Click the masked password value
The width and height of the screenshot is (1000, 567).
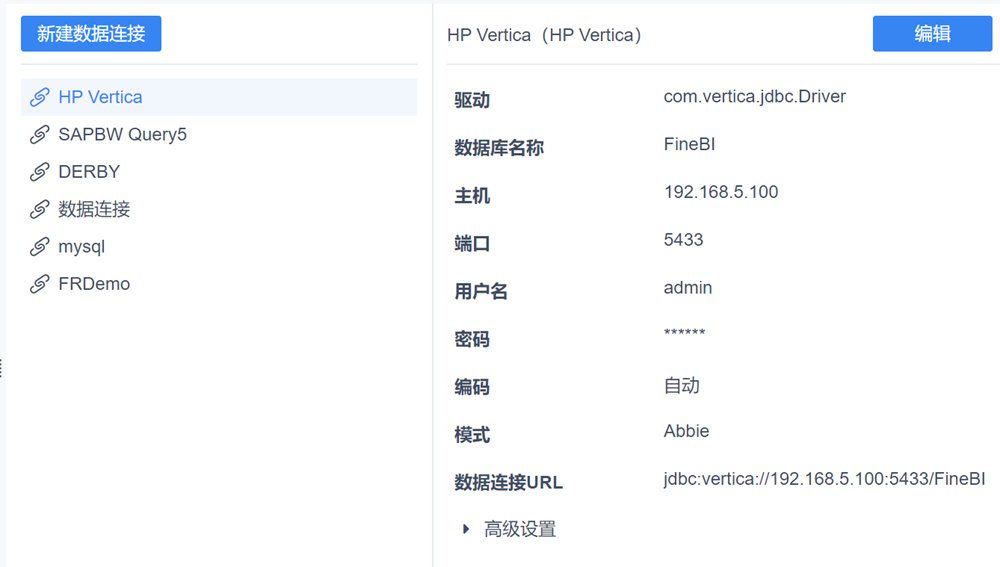pyautogui.click(x=684, y=334)
